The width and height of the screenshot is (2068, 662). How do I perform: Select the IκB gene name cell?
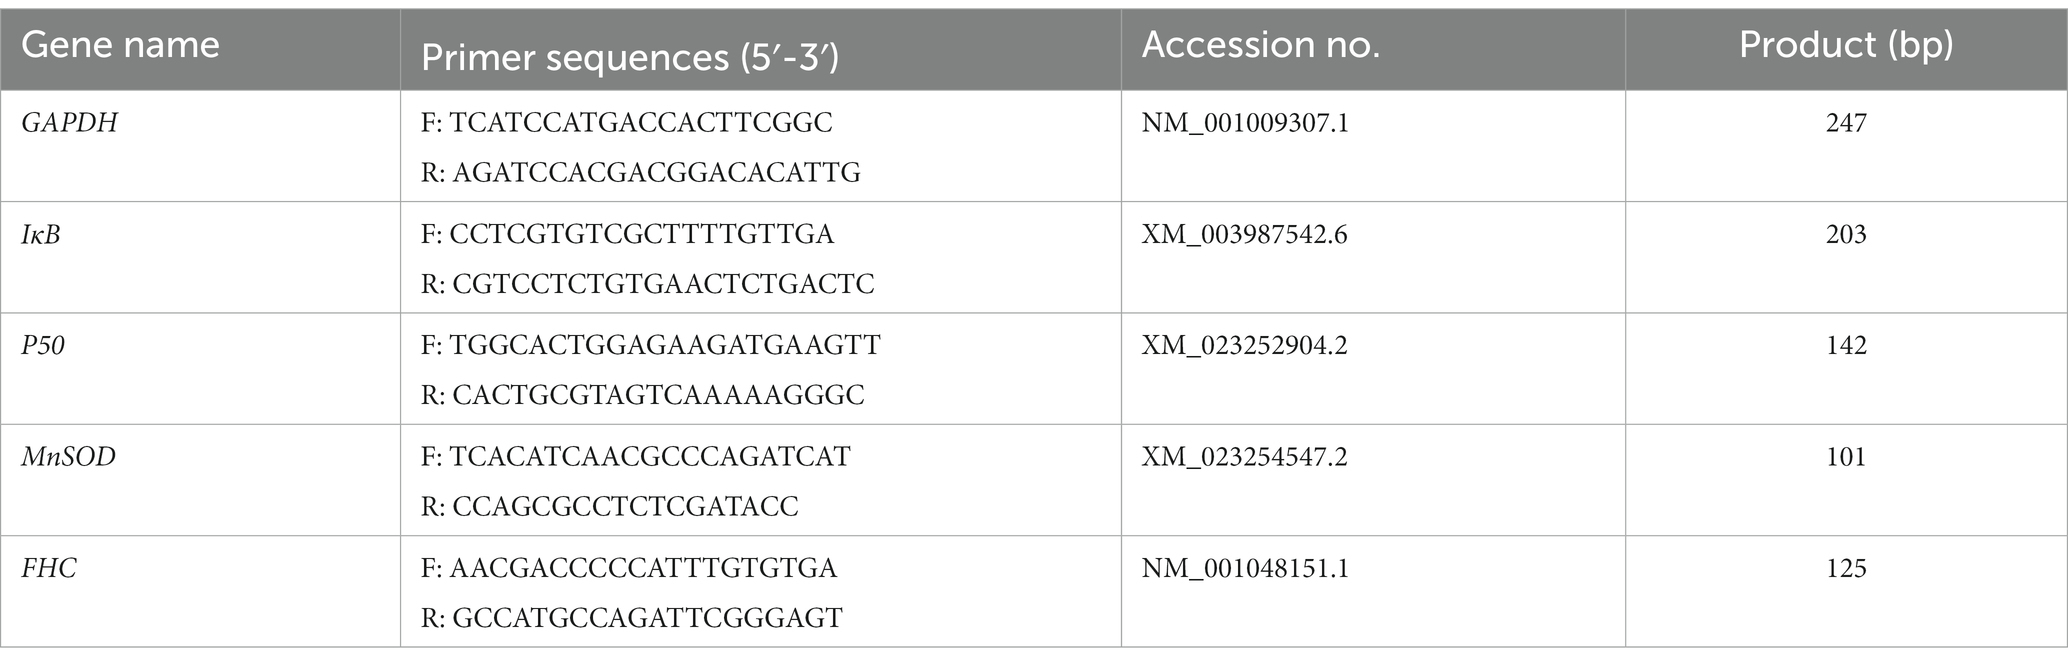point(41,234)
